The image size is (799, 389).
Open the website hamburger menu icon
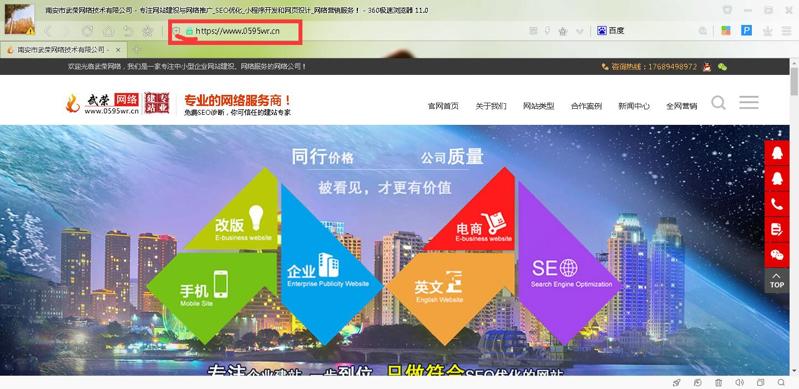[x=749, y=102]
